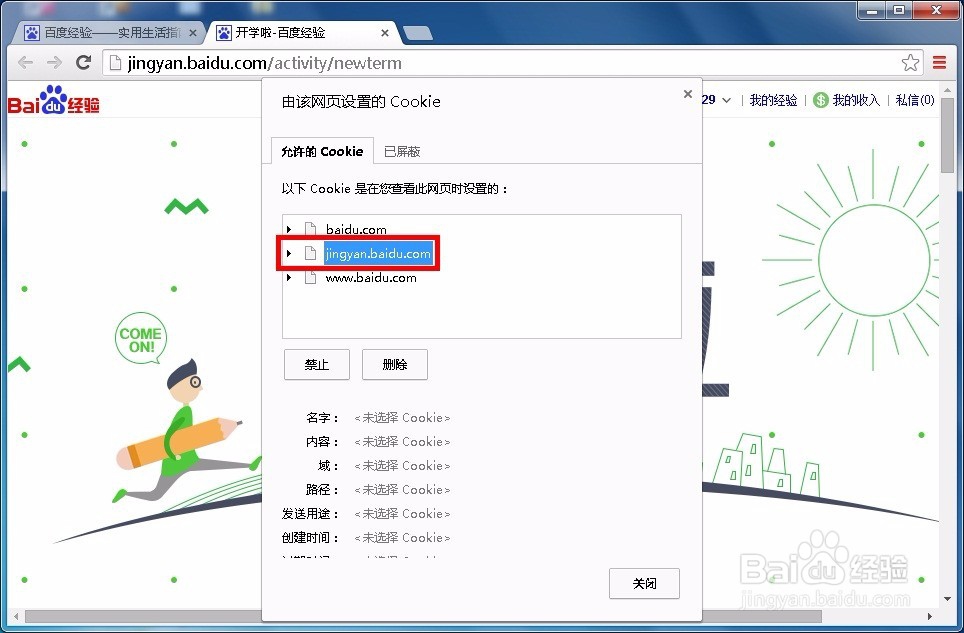Image resolution: width=964 pixels, height=633 pixels.
Task: Click the file icon next to baidu.com
Action: click(x=310, y=229)
